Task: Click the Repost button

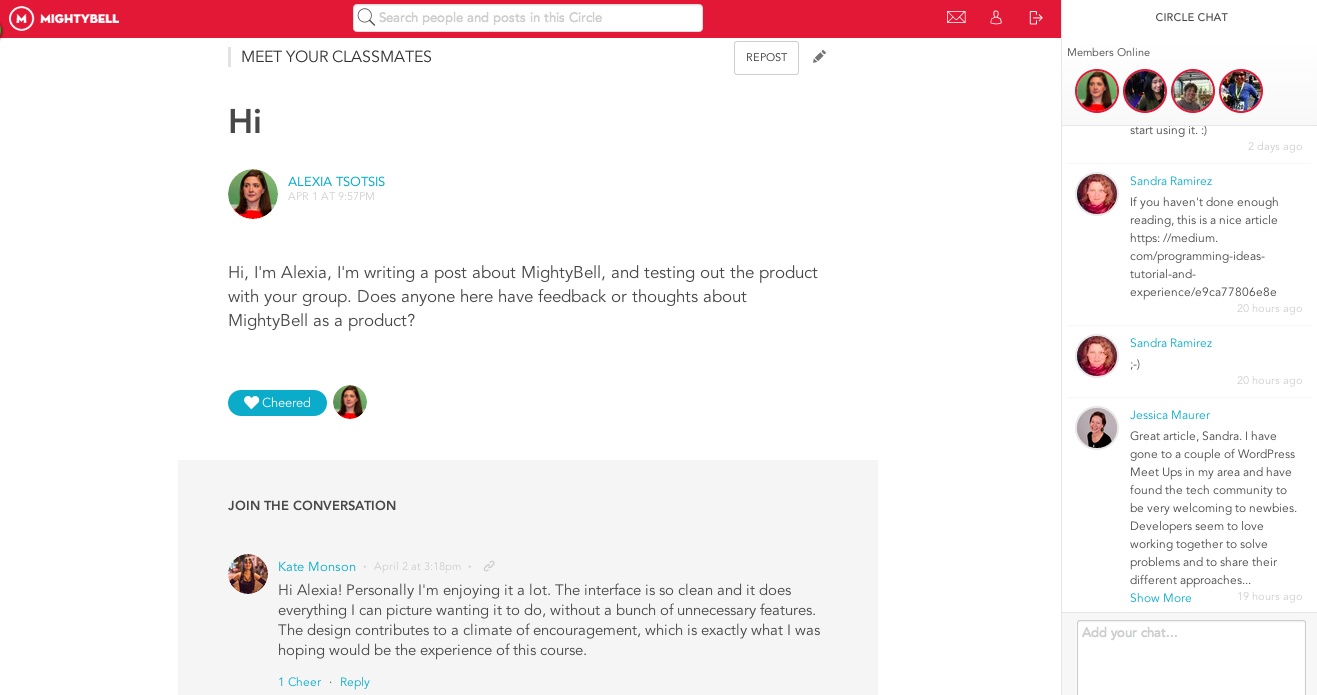Action: pyautogui.click(x=766, y=58)
